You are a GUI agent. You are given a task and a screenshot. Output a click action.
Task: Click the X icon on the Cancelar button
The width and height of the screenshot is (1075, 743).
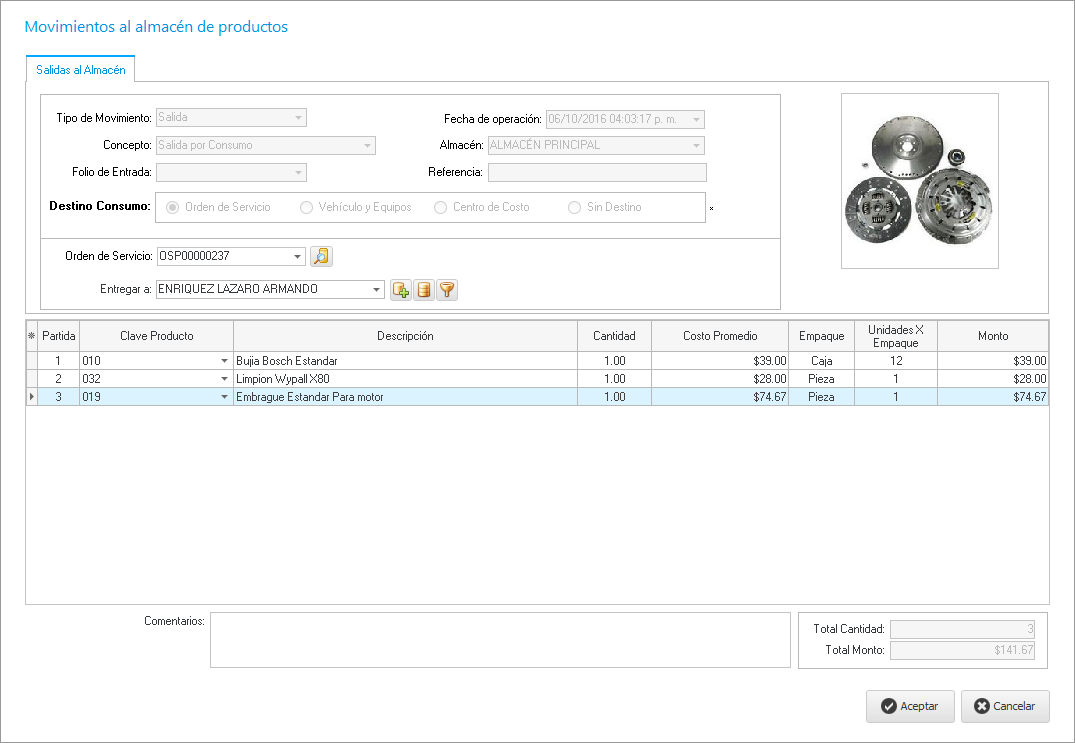982,706
